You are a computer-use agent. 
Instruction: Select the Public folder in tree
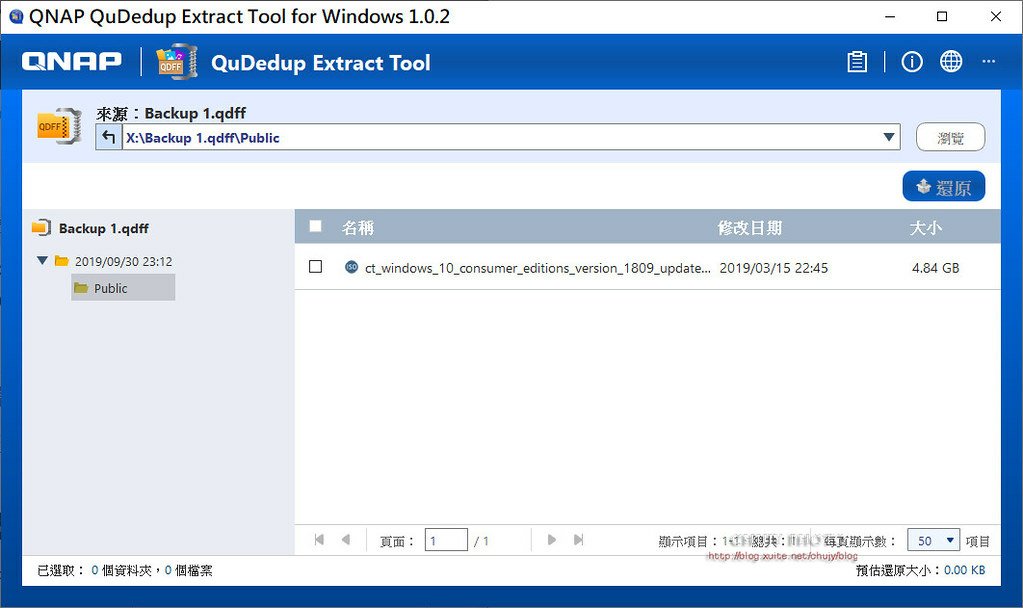tap(123, 288)
